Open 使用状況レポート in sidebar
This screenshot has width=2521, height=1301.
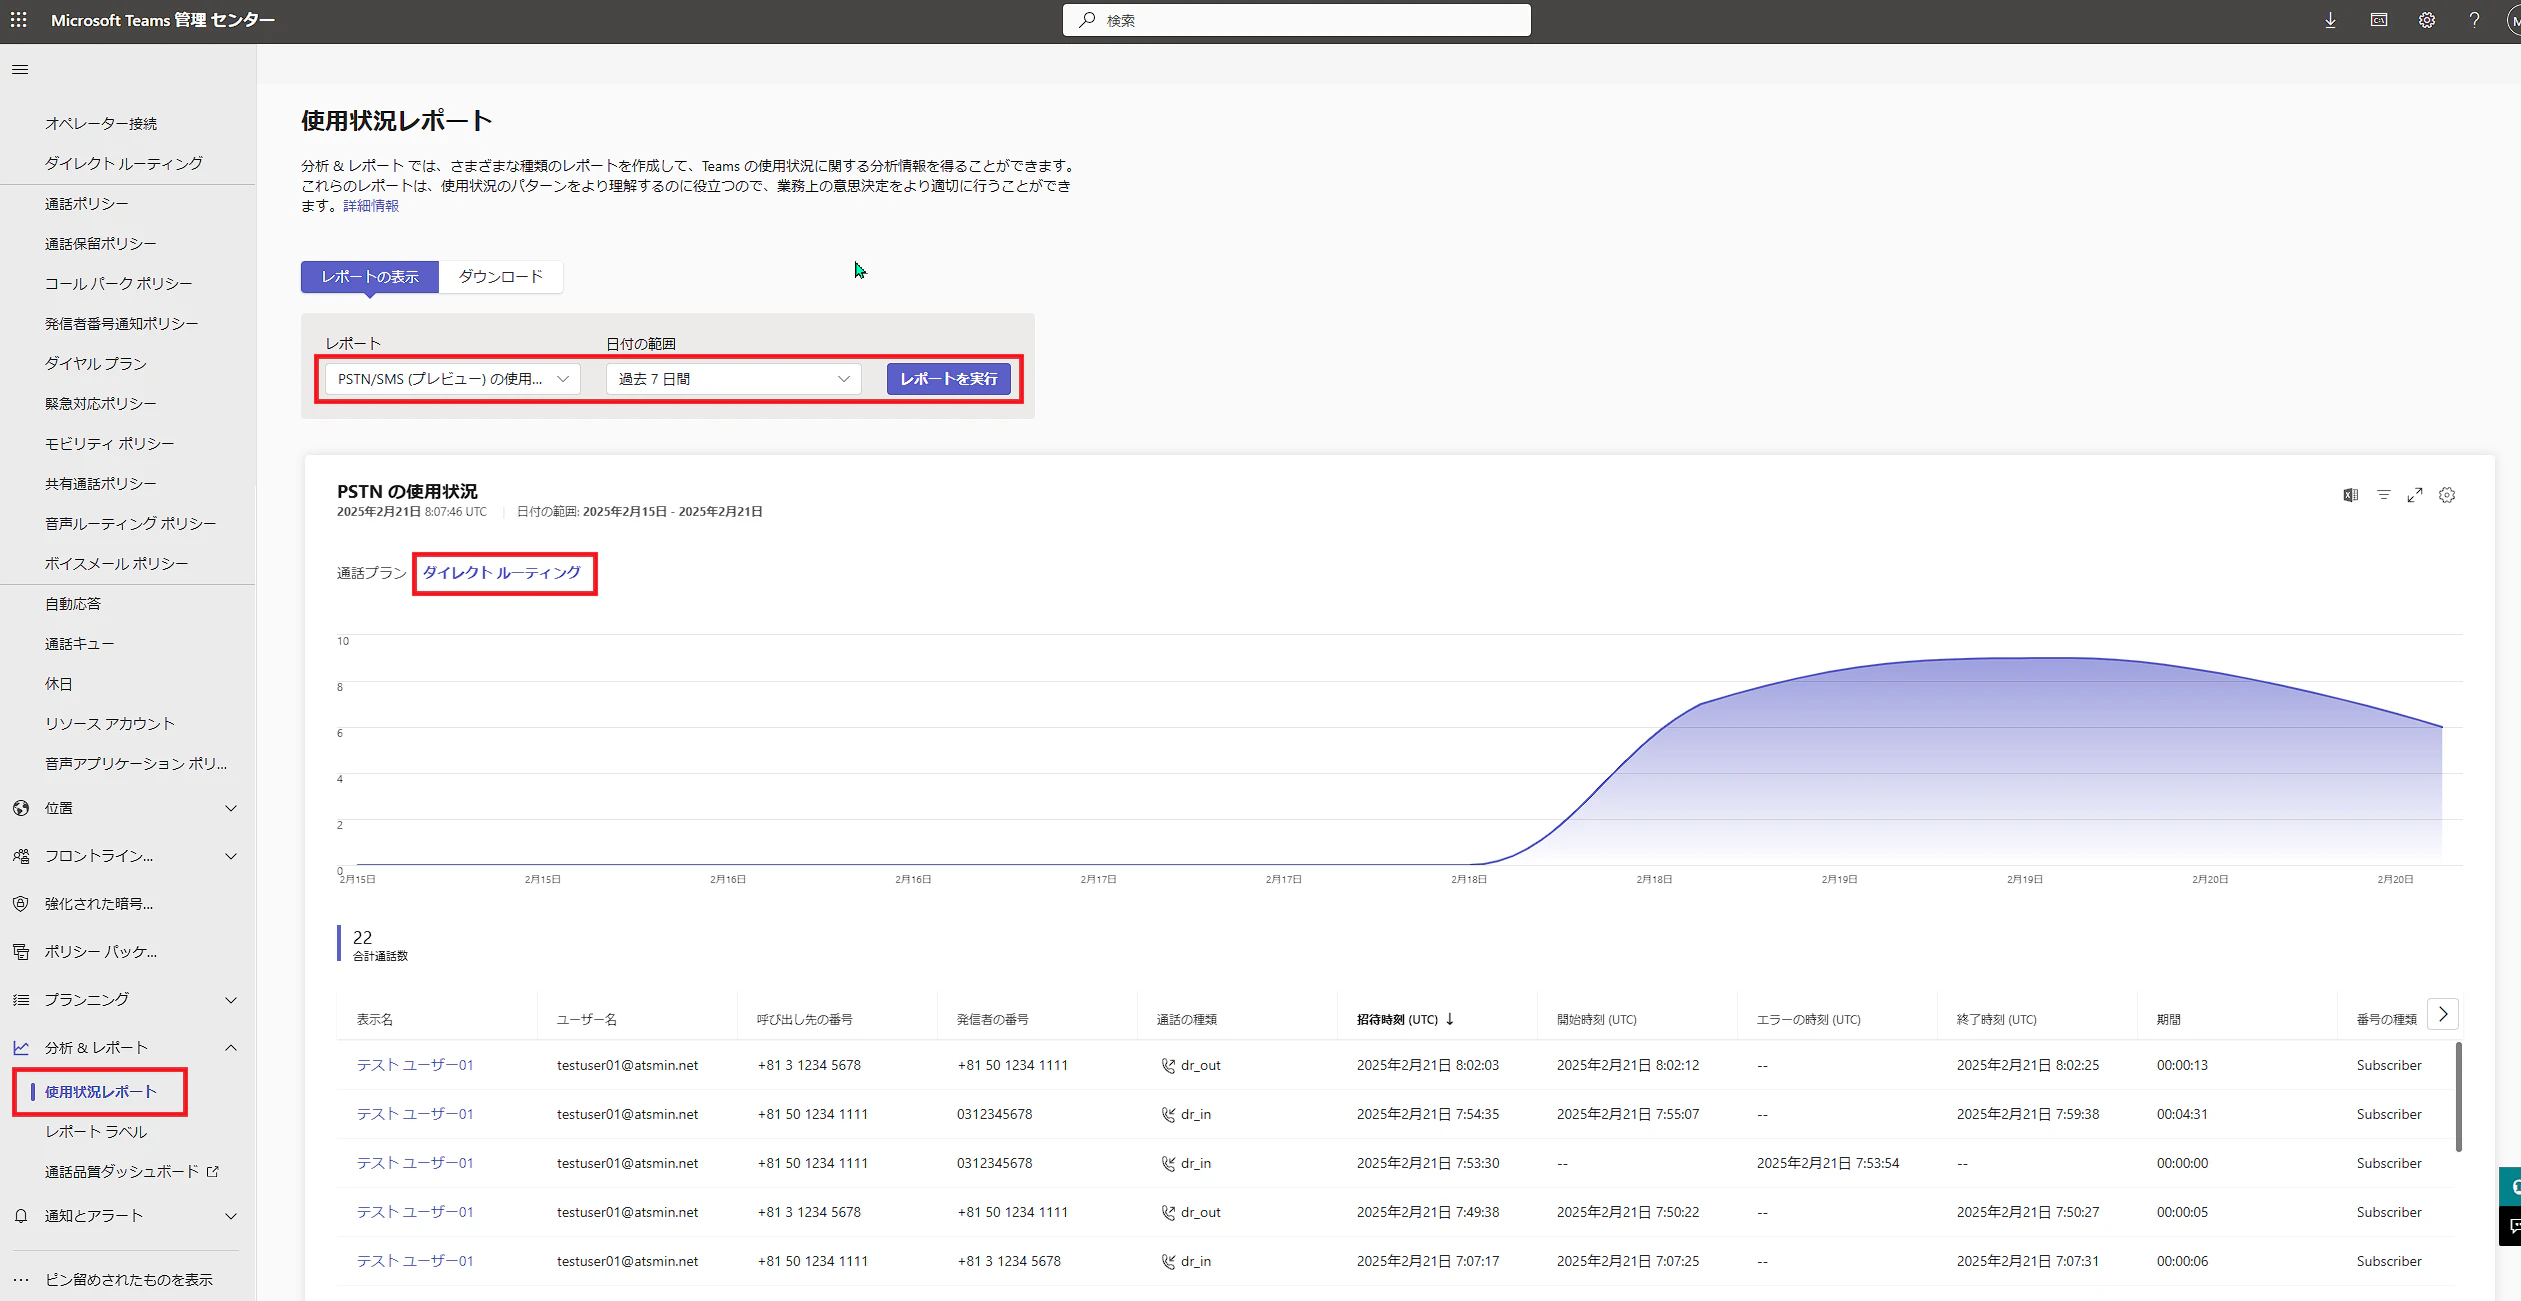(x=101, y=1092)
